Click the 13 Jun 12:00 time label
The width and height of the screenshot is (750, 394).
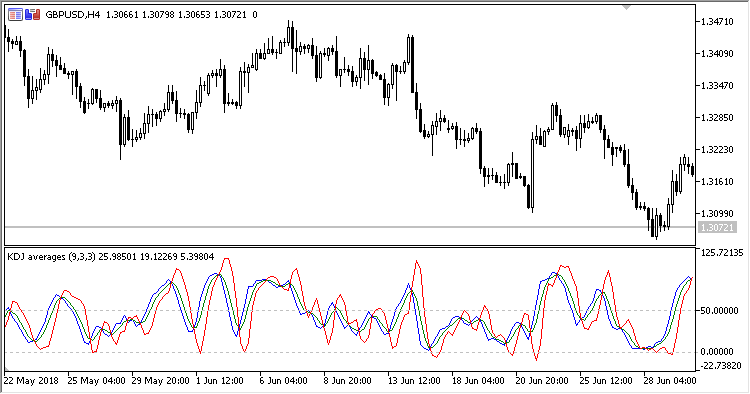414,381
